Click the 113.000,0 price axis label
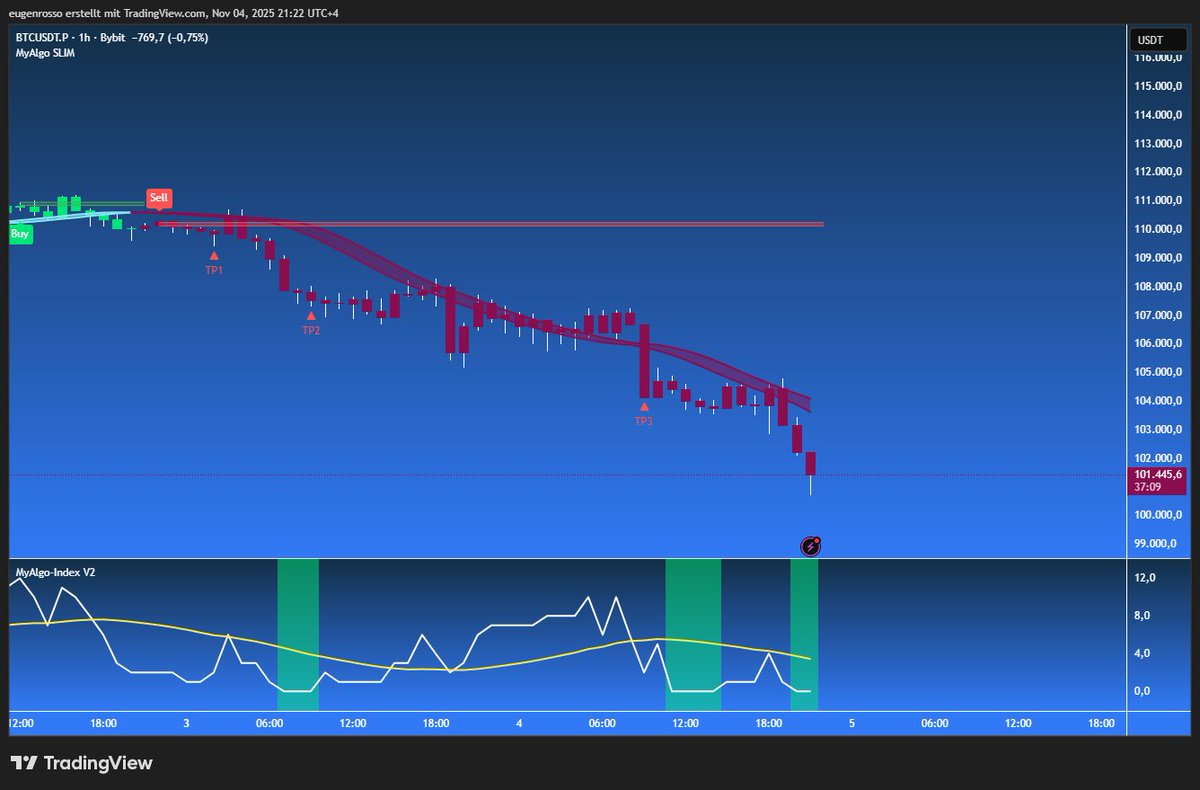The image size is (1200, 790). pos(1158,143)
